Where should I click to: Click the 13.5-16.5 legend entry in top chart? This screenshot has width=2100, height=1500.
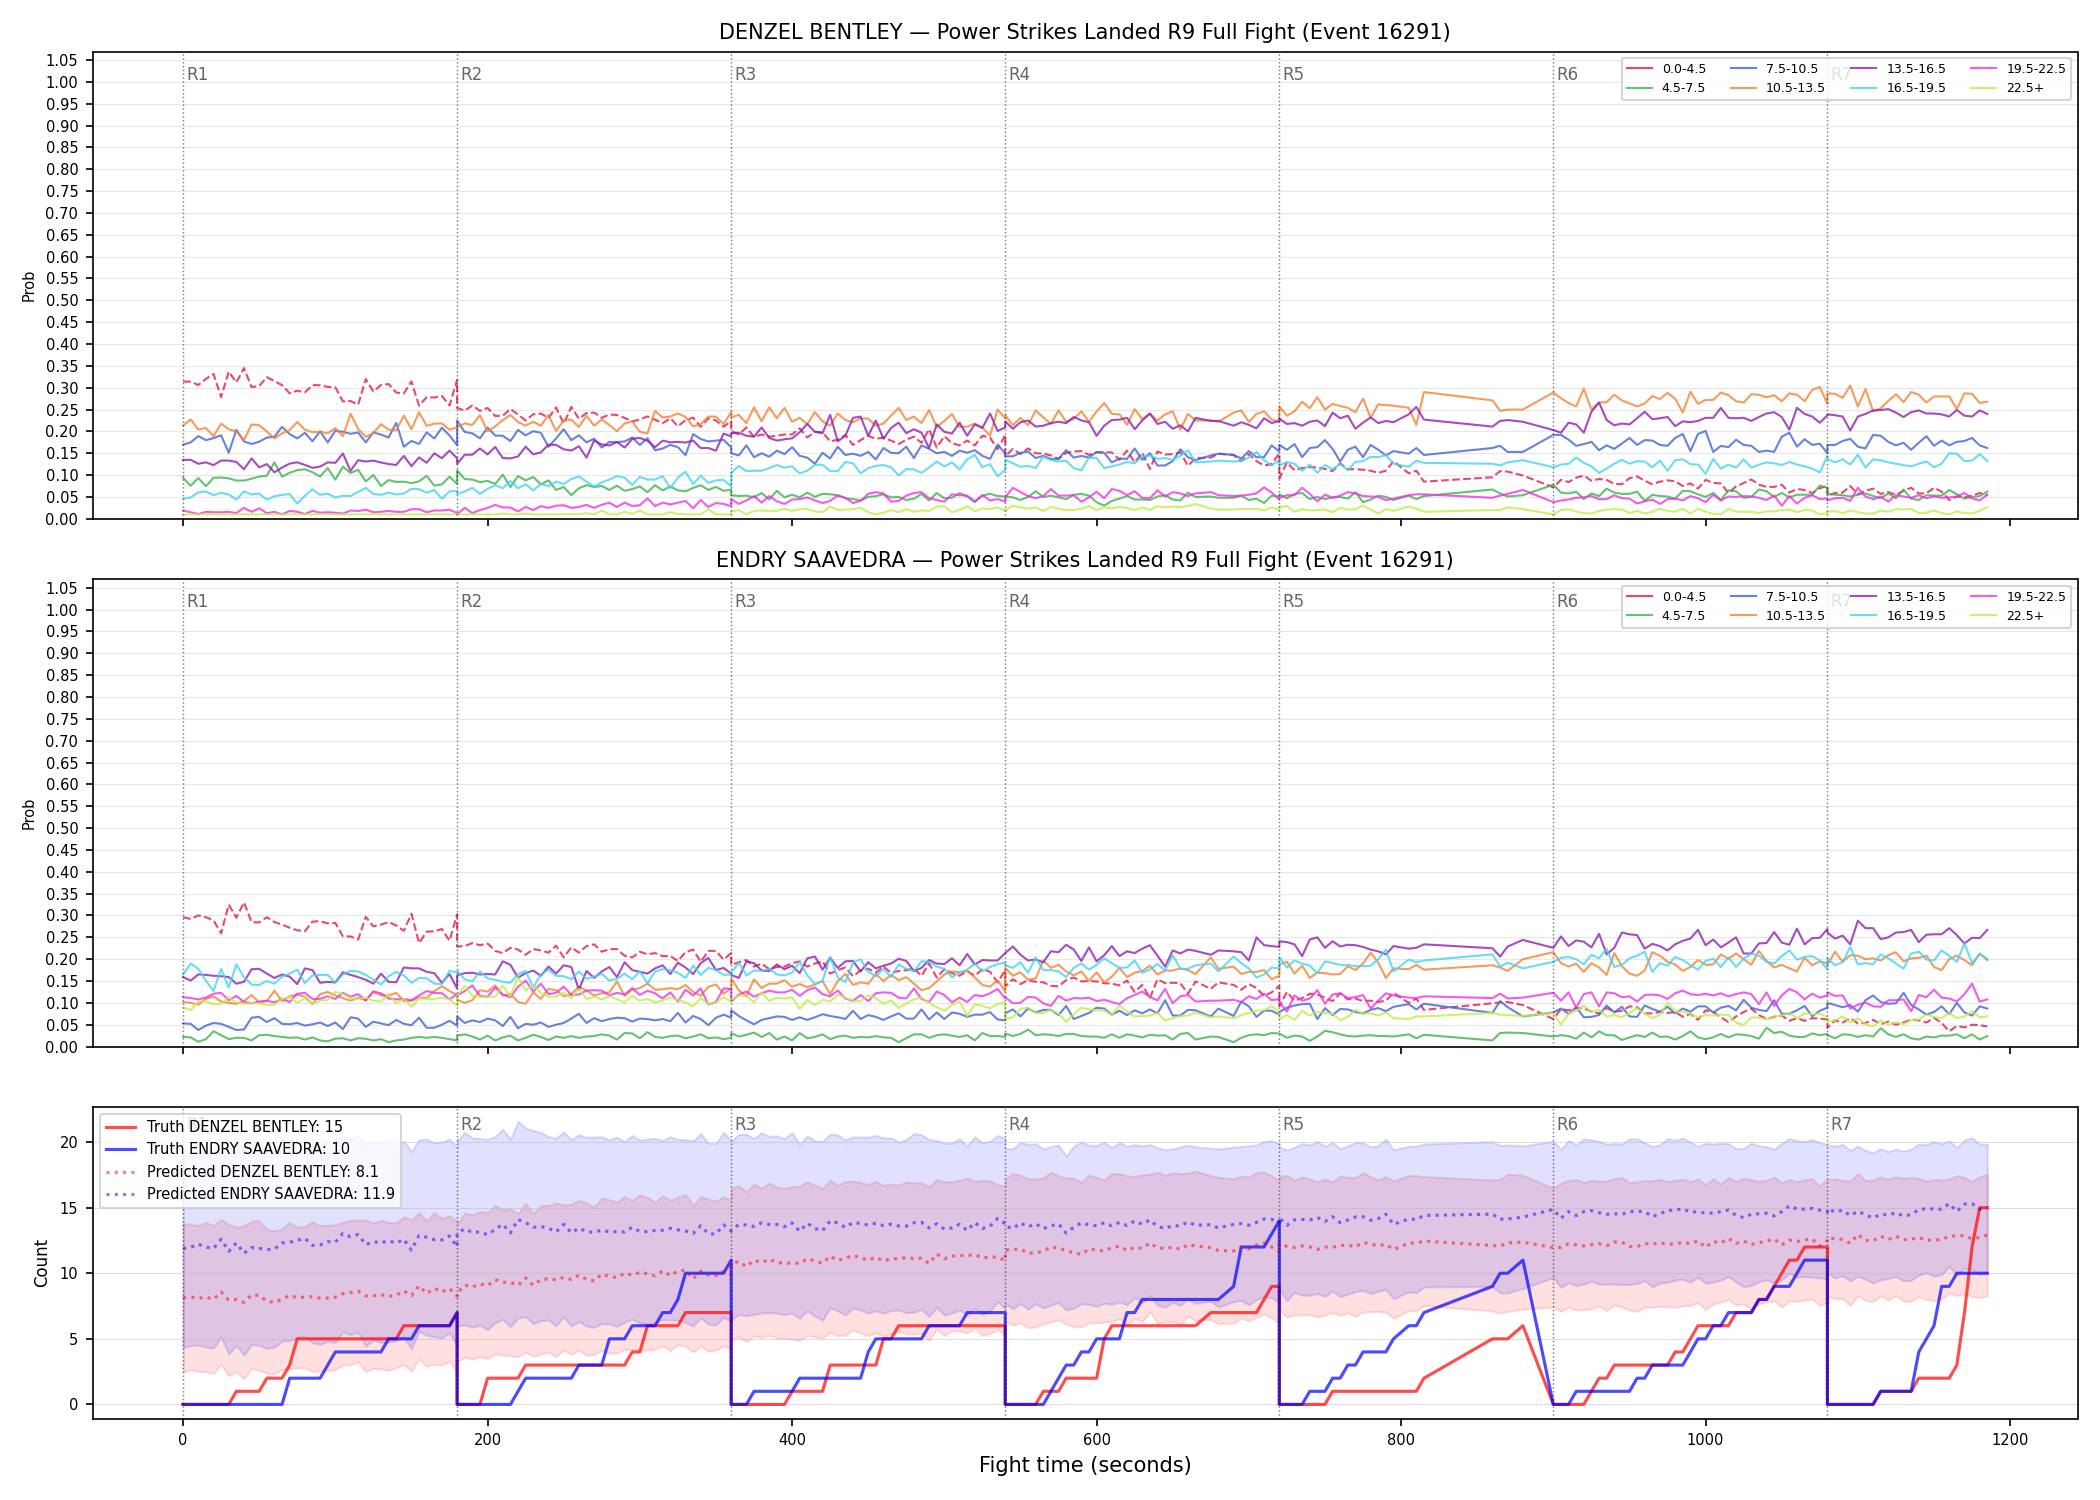1899,69
